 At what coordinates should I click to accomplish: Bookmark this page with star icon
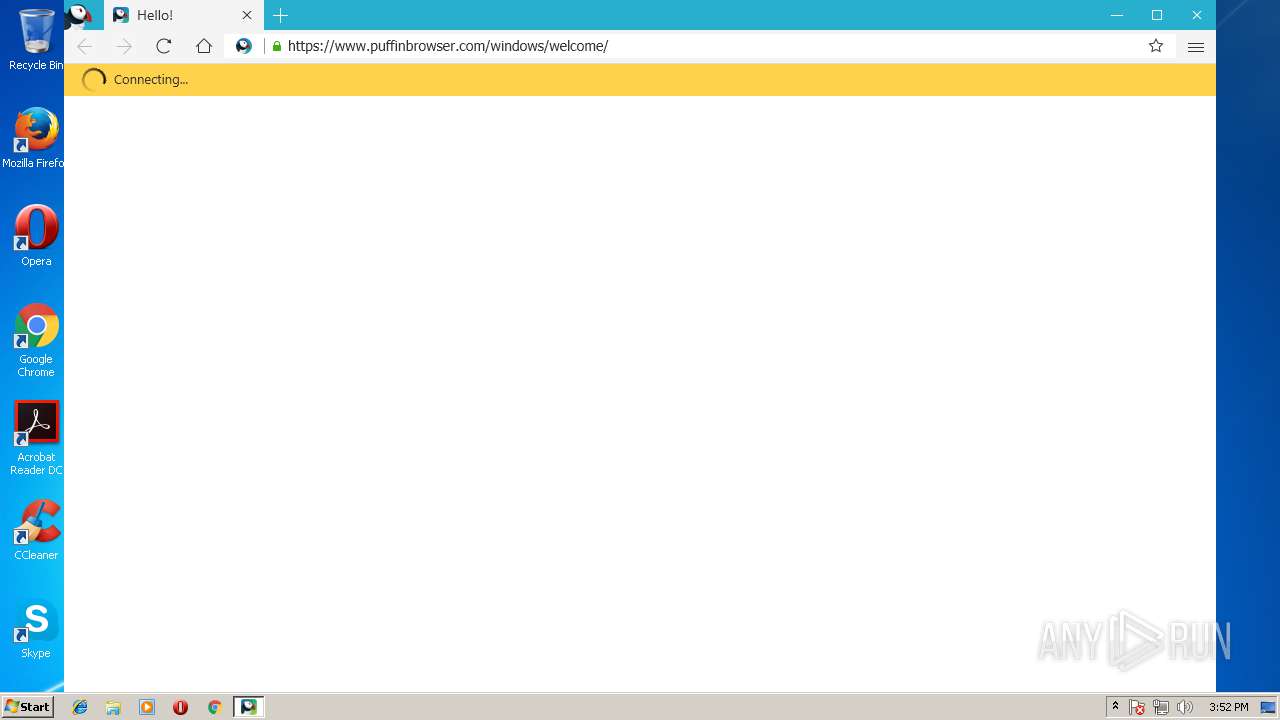coord(1156,46)
